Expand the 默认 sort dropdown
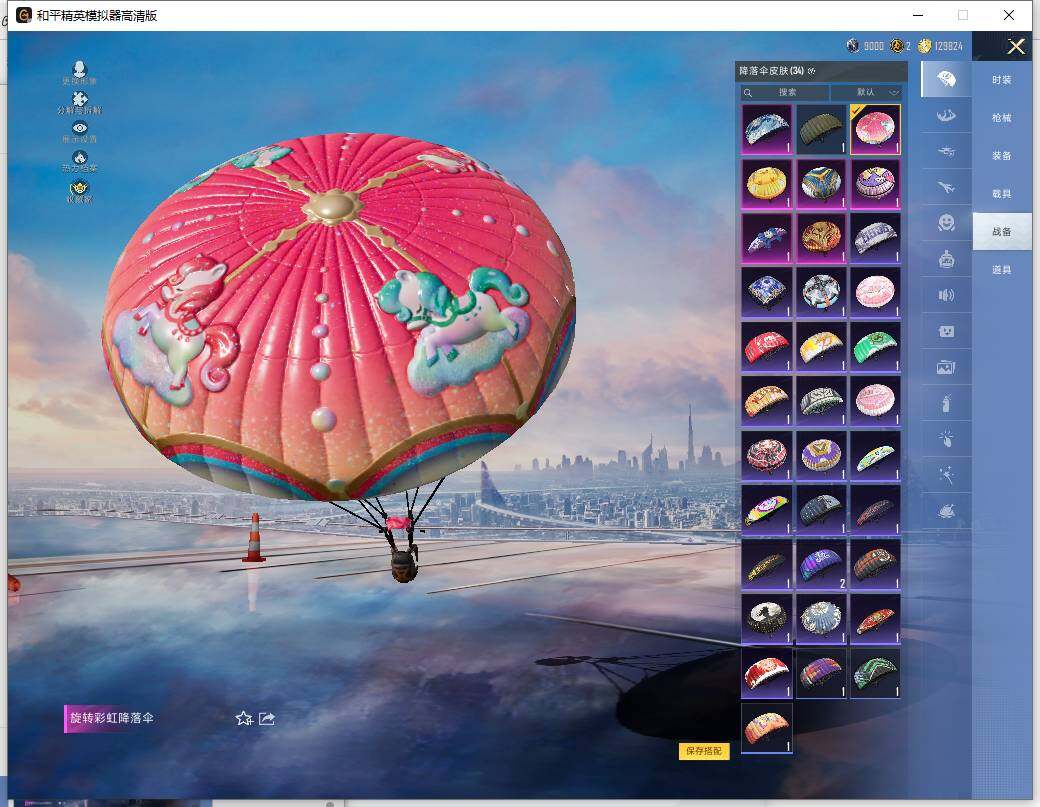 click(865, 92)
